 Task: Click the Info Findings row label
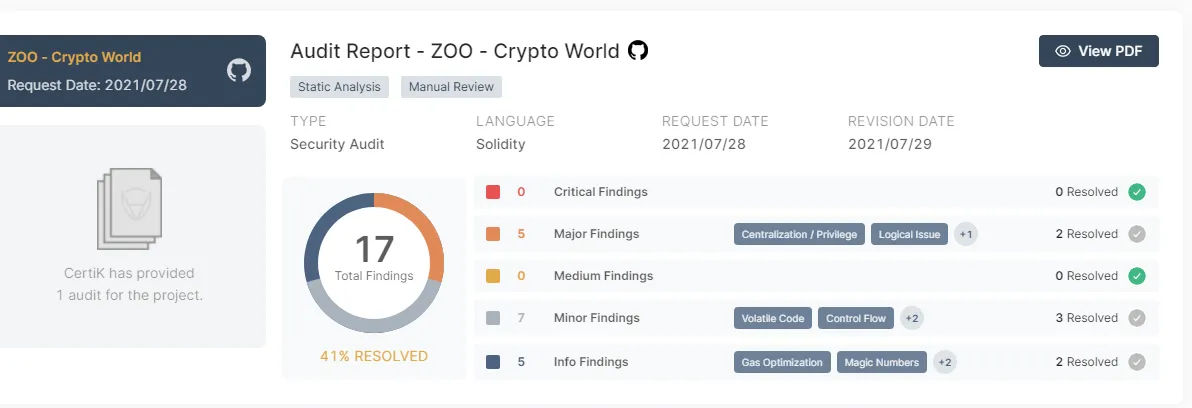[x=591, y=362]
